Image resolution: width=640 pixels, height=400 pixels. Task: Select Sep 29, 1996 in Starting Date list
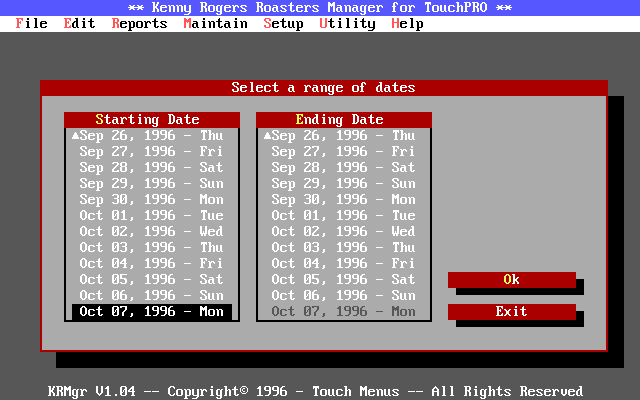(152, 184)
